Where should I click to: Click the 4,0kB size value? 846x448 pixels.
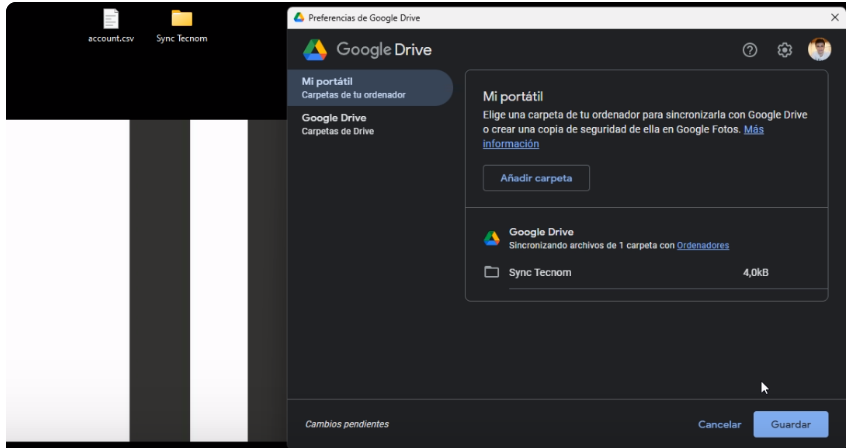(x=755, y=273)
